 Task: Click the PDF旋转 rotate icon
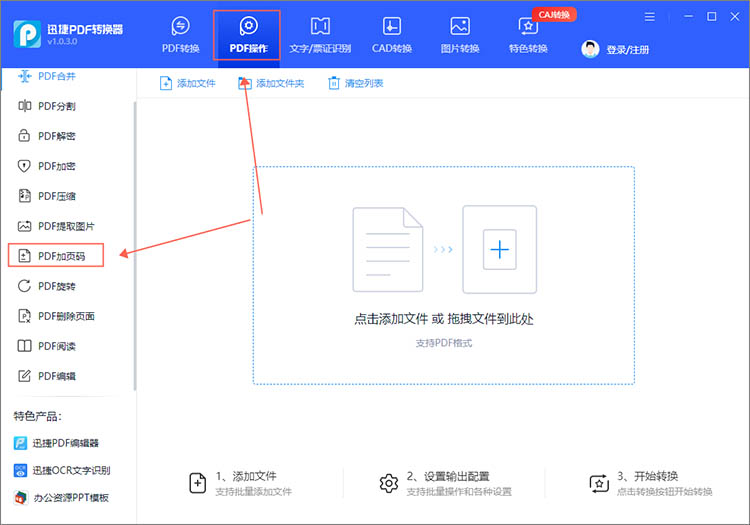[24, 286]
